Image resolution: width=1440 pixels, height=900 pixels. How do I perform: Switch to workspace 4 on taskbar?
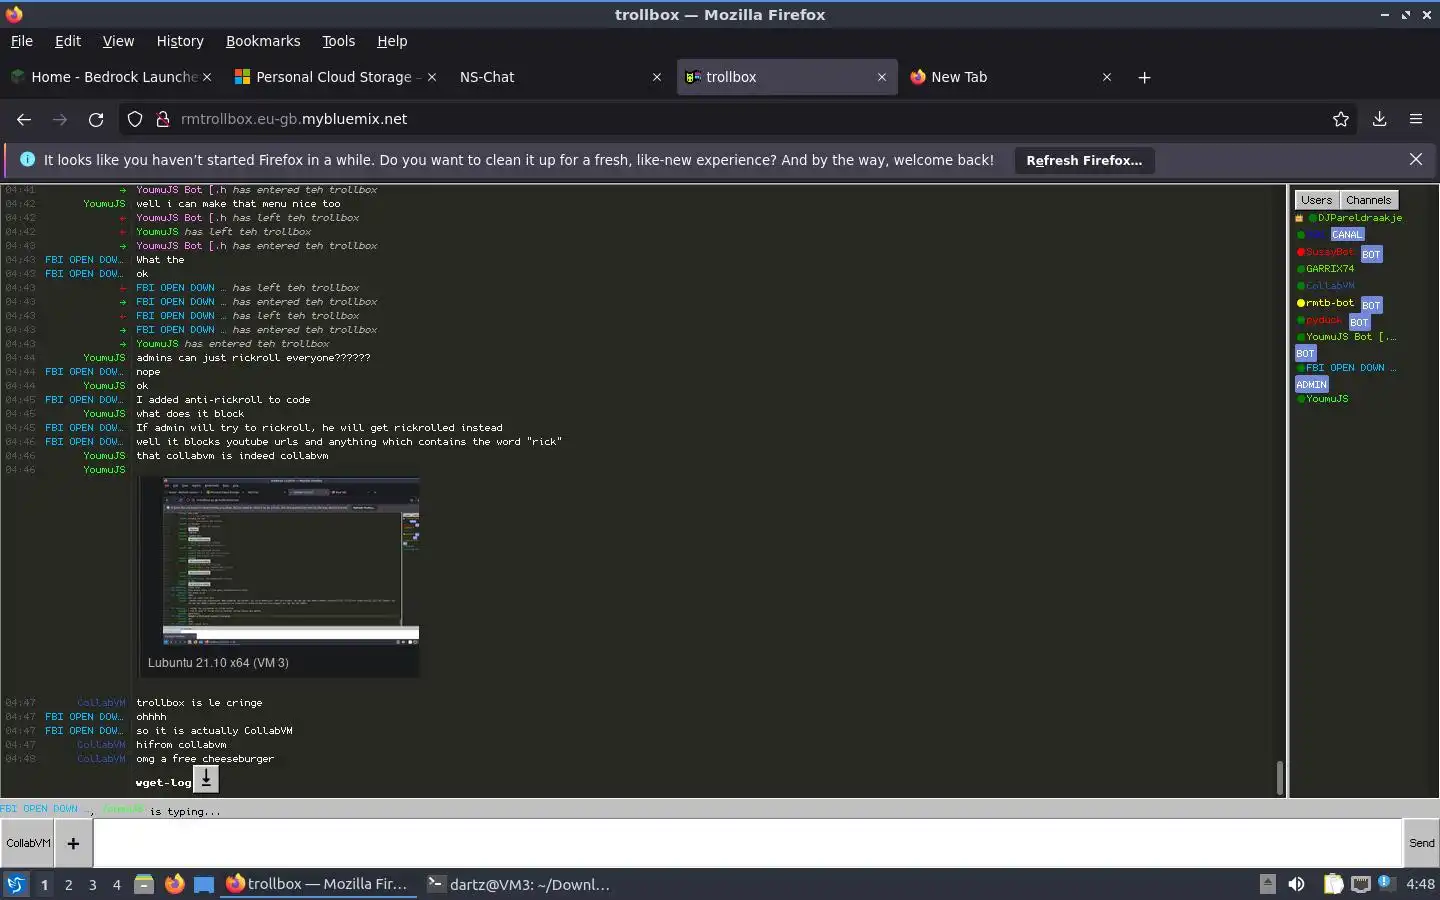(x=117, y=884)
